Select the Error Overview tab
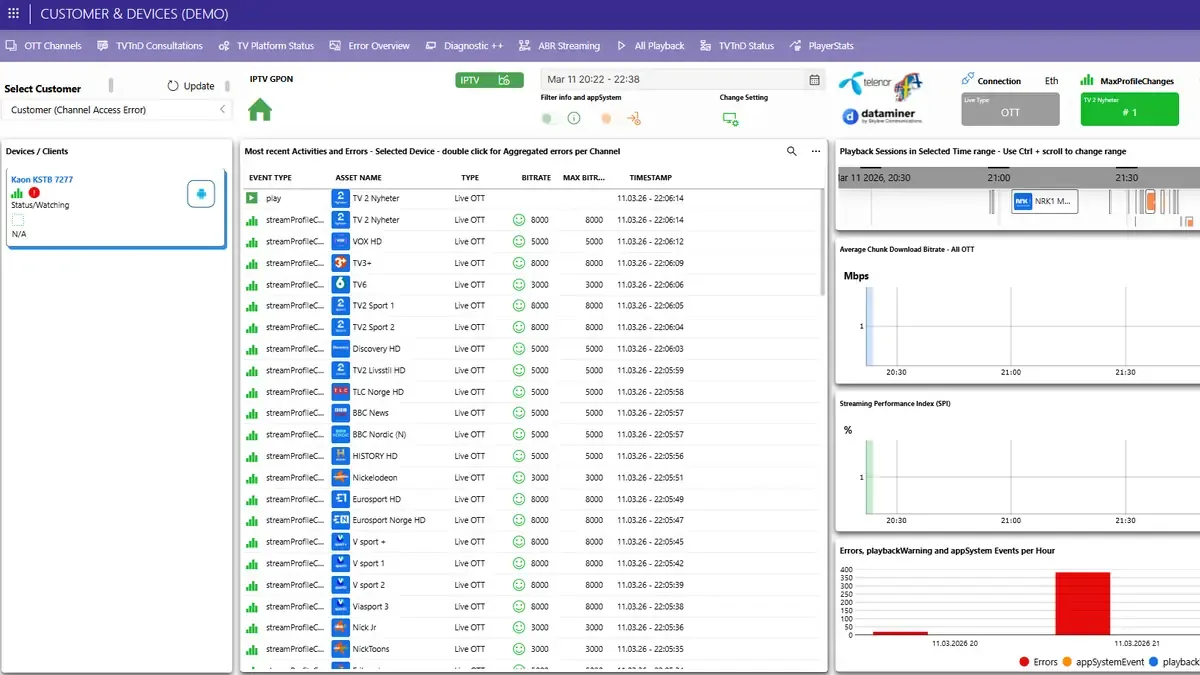 tap(369, 46)
